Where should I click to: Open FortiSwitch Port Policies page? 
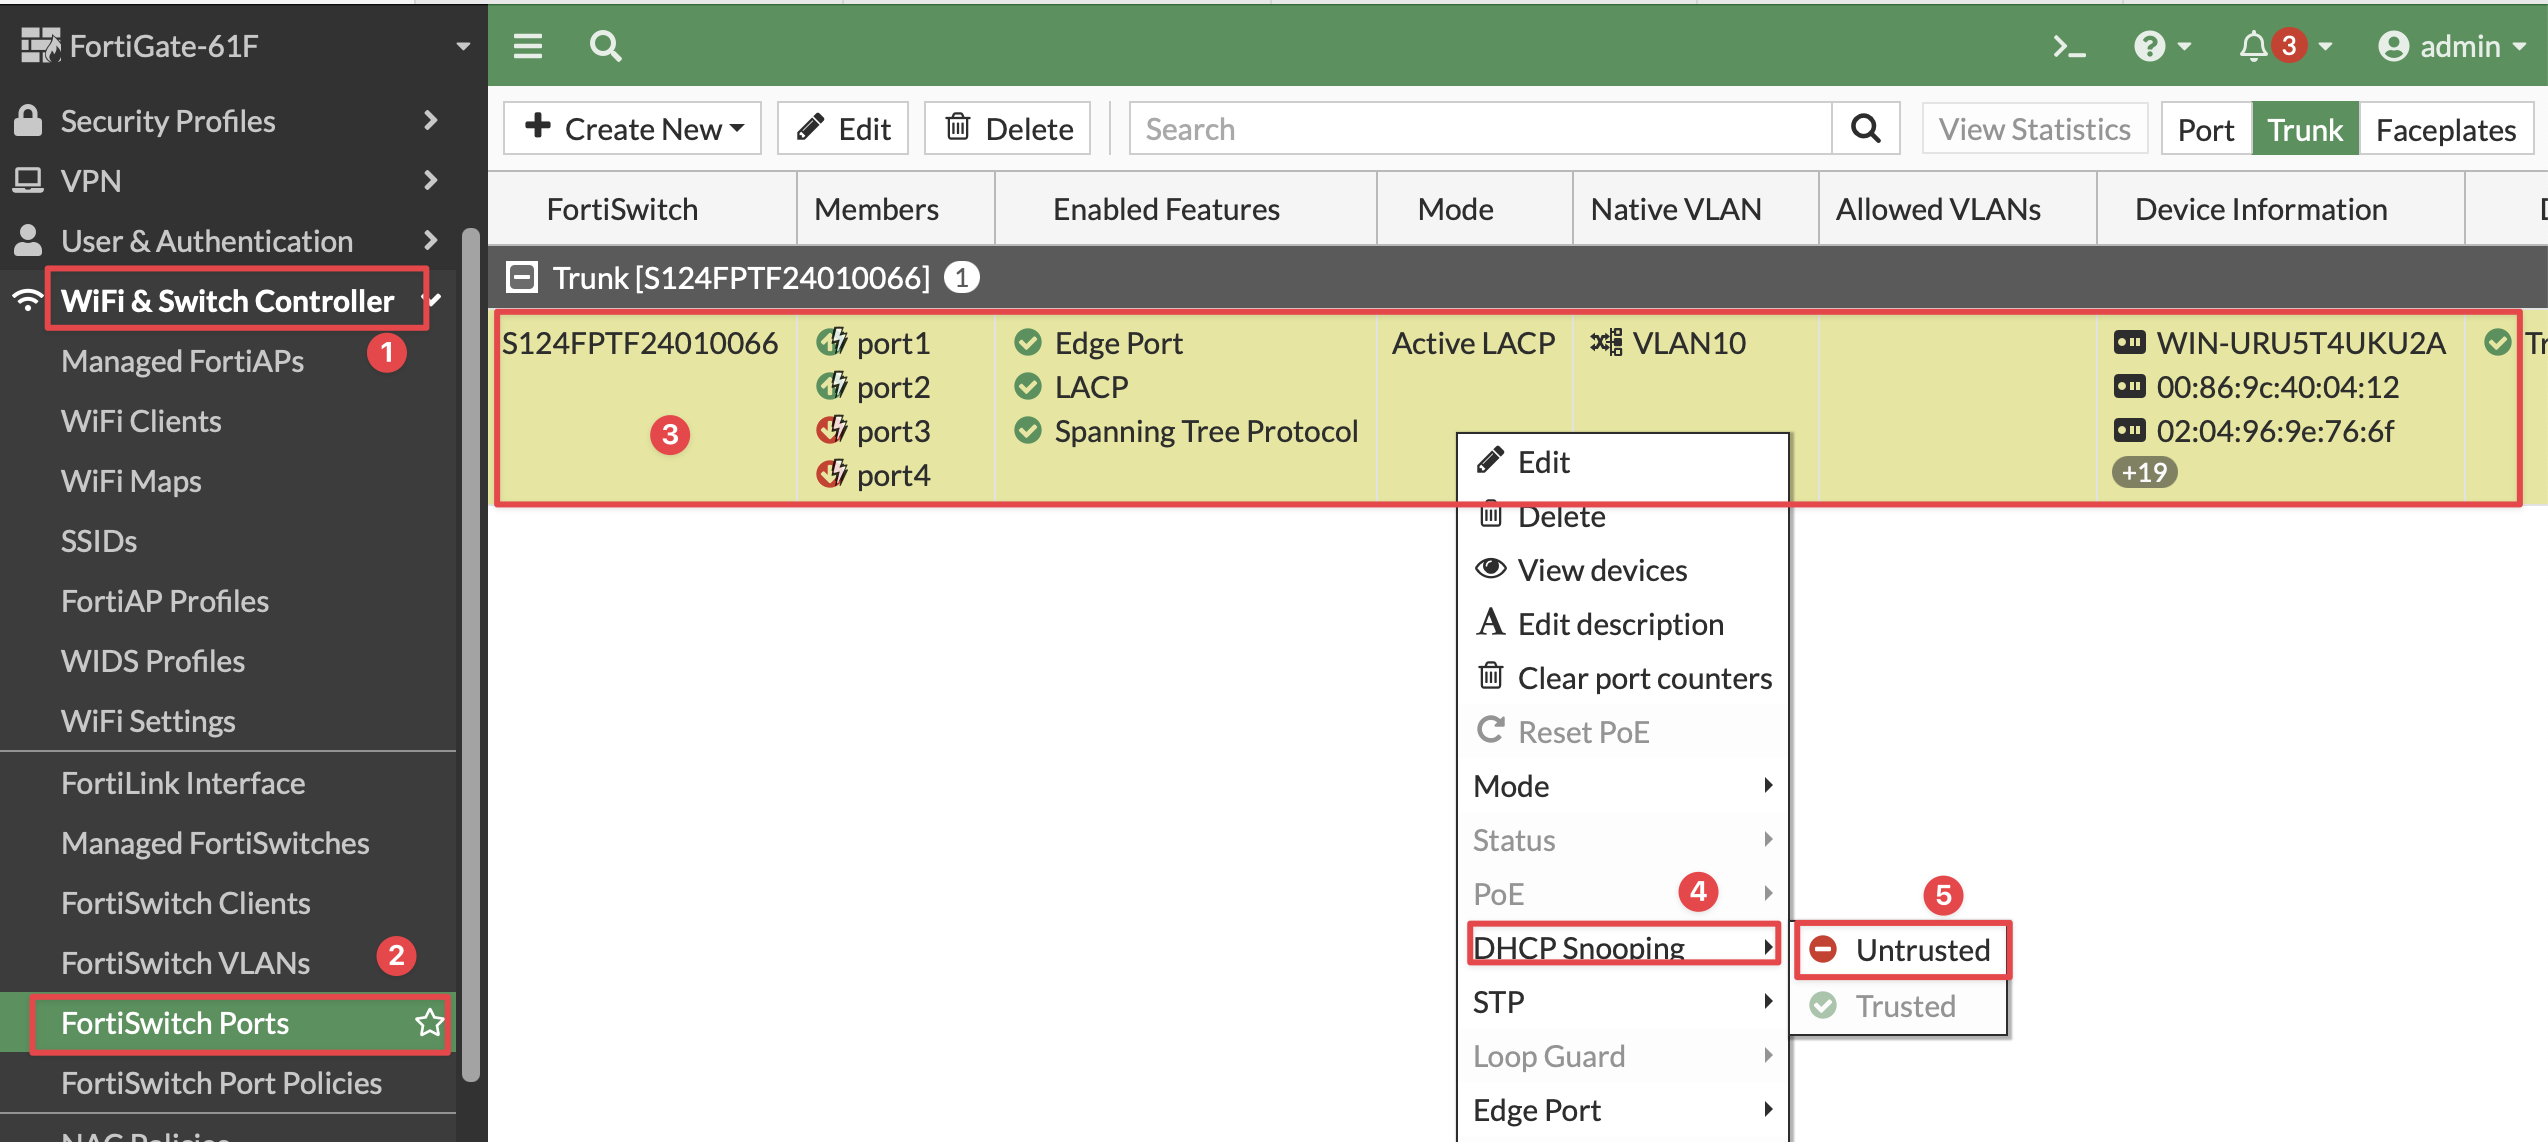point(221,1083)
